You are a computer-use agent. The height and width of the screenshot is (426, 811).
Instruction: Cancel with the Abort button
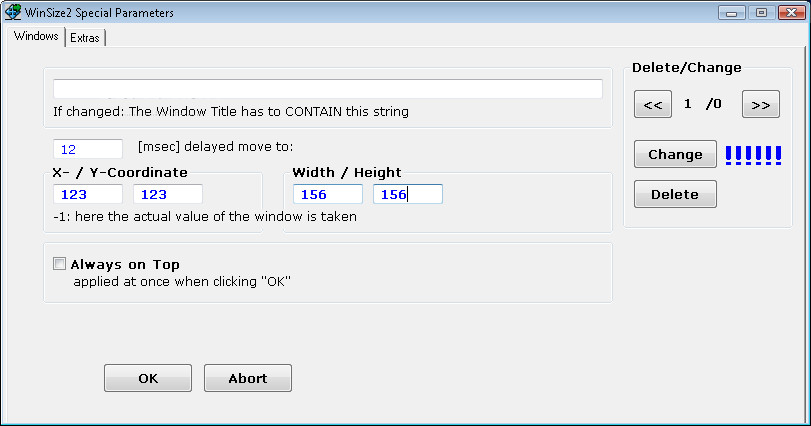(248, 378)
